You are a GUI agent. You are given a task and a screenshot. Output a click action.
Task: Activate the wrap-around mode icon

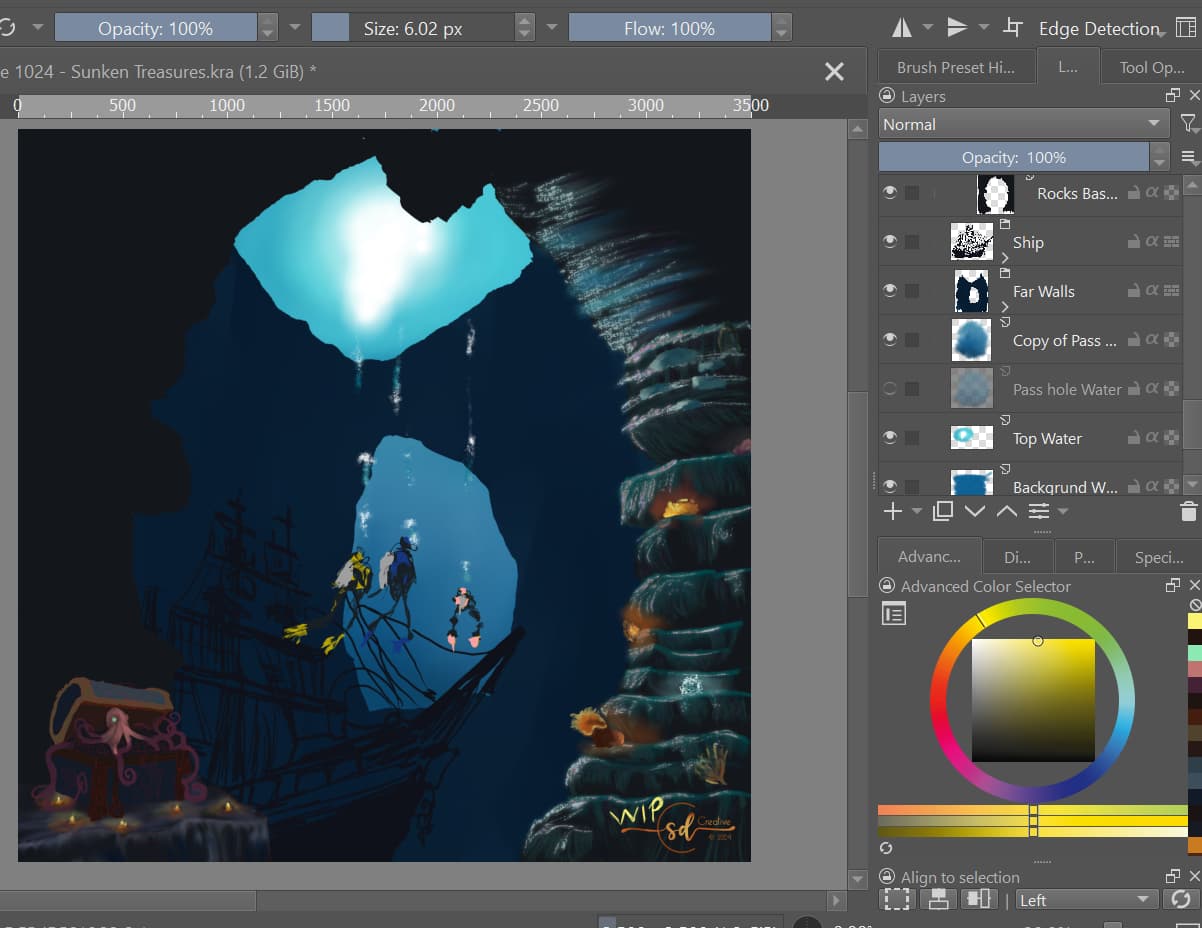click(x=1013, y=28)
